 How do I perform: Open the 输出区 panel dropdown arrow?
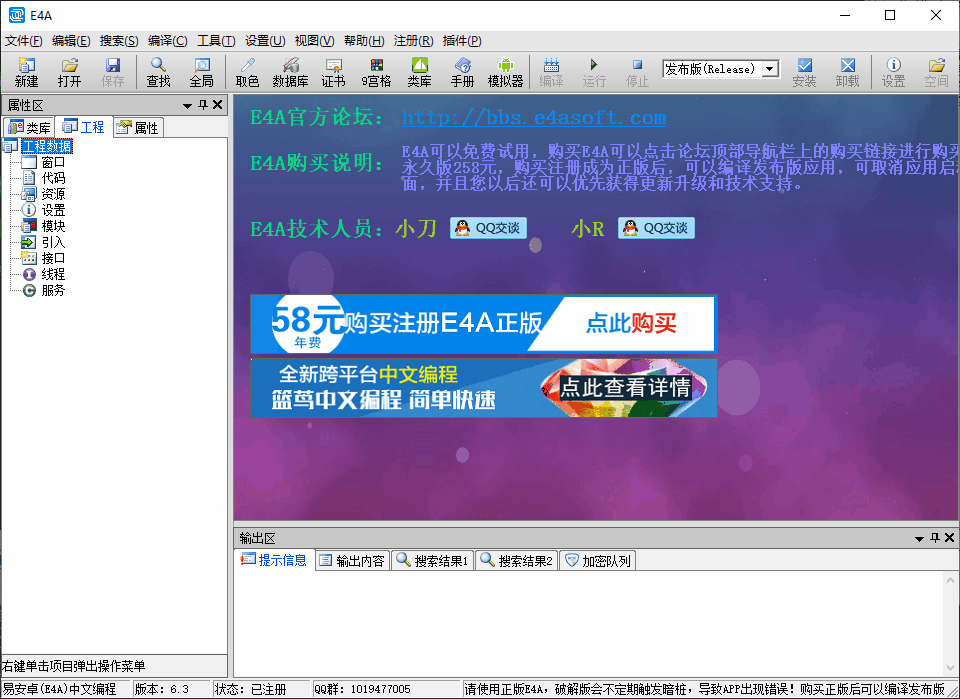point(919,539)
